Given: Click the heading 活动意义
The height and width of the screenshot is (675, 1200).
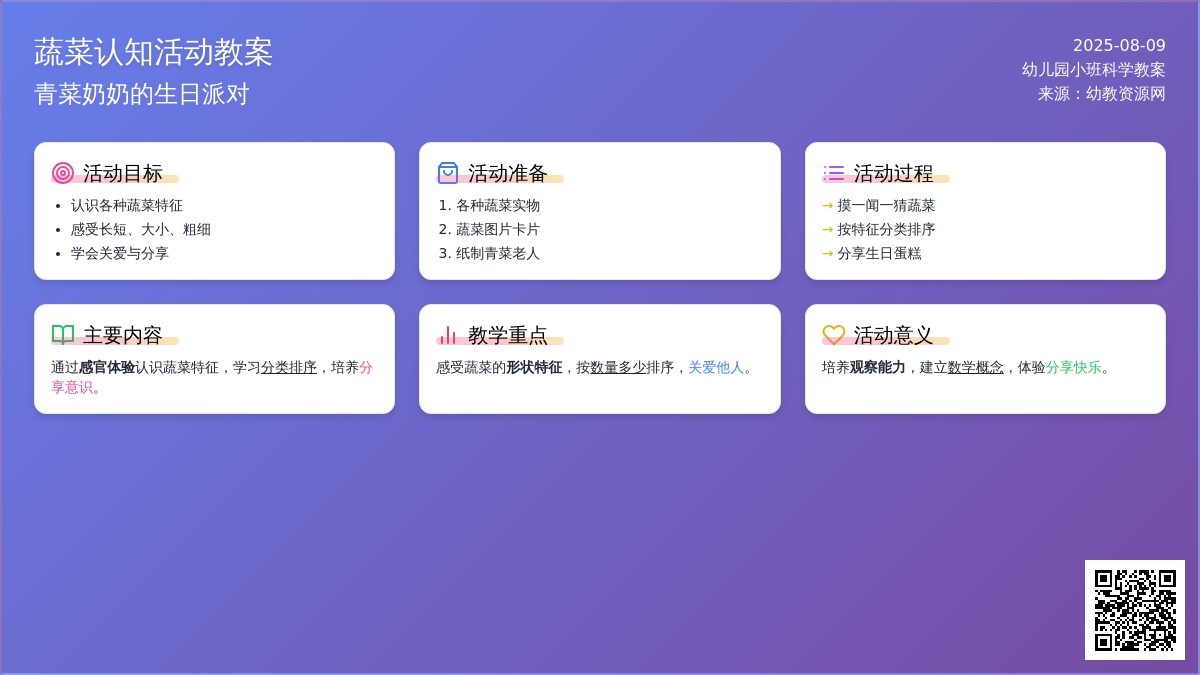Looking at the screenshot, I should click(894, 335).
